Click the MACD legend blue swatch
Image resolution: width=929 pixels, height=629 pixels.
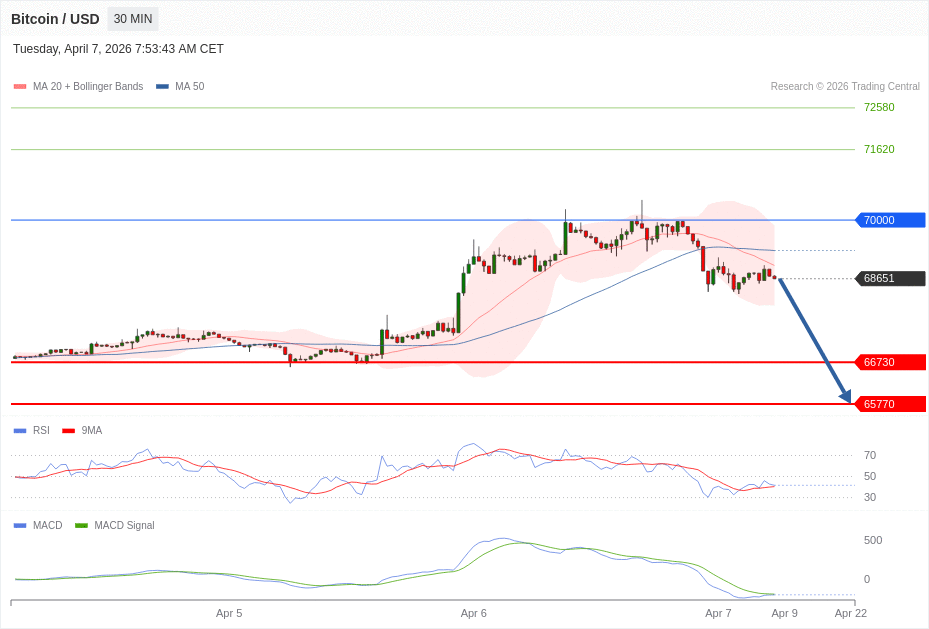(x=20, y=526)
